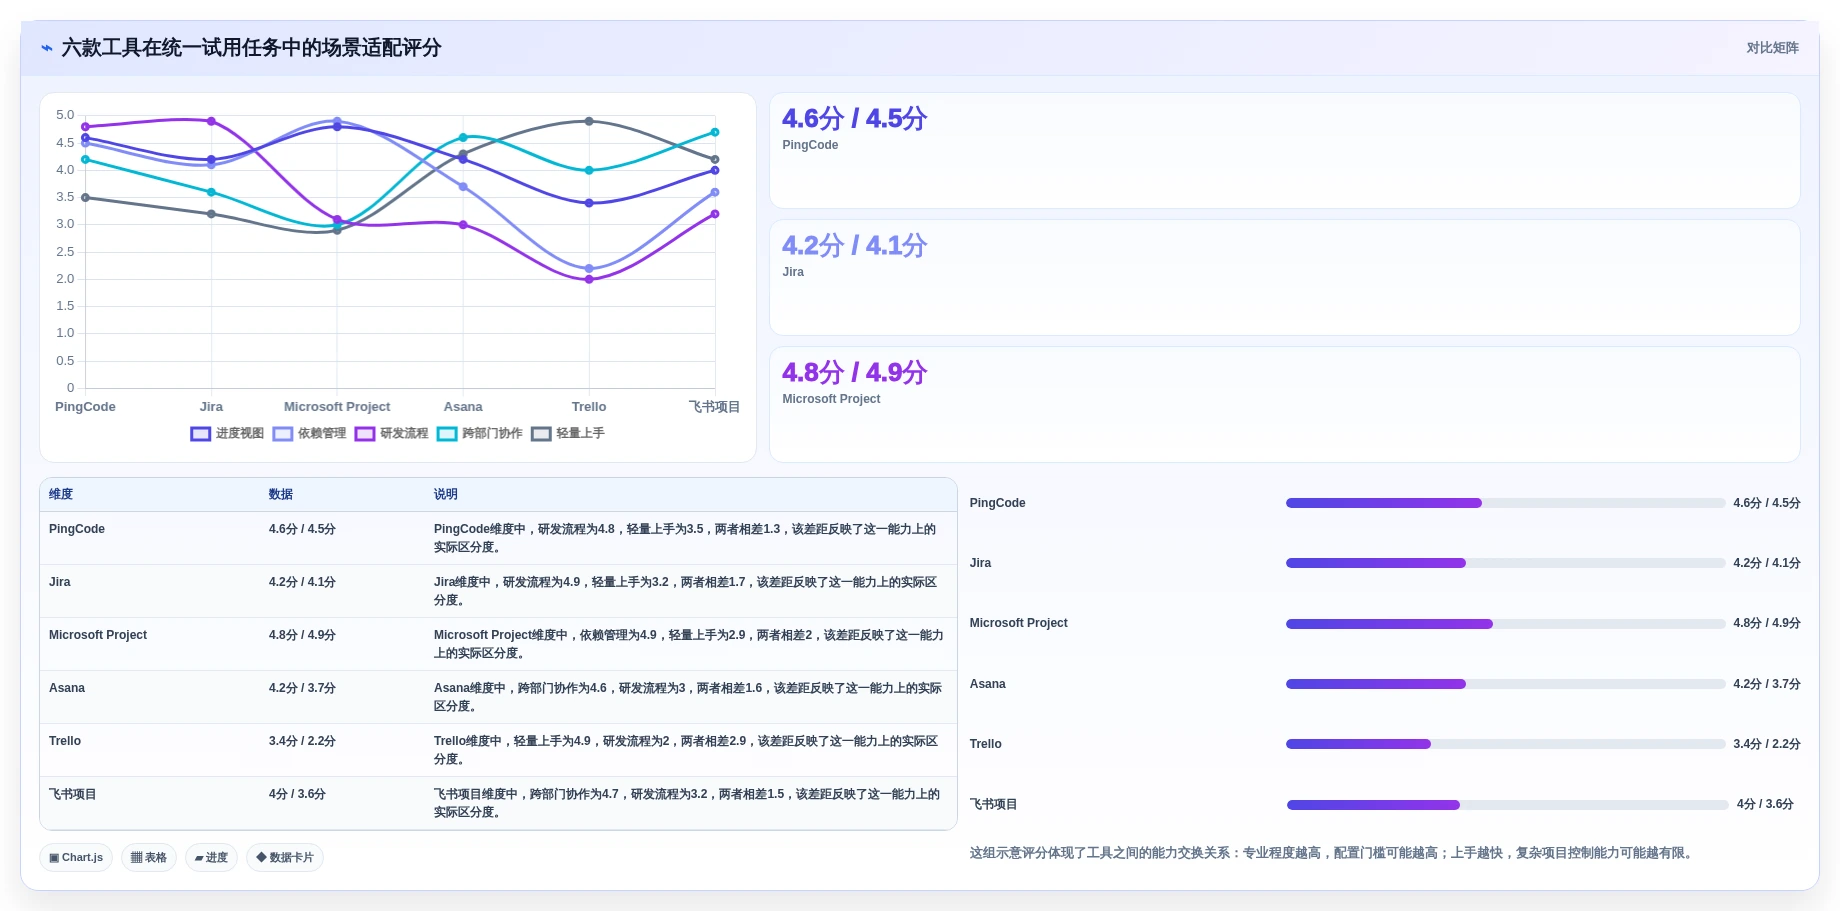Open the Jira 4.2分 / 4.1分 score card
The image size is (1840, 911).
tap(1284, 278)
